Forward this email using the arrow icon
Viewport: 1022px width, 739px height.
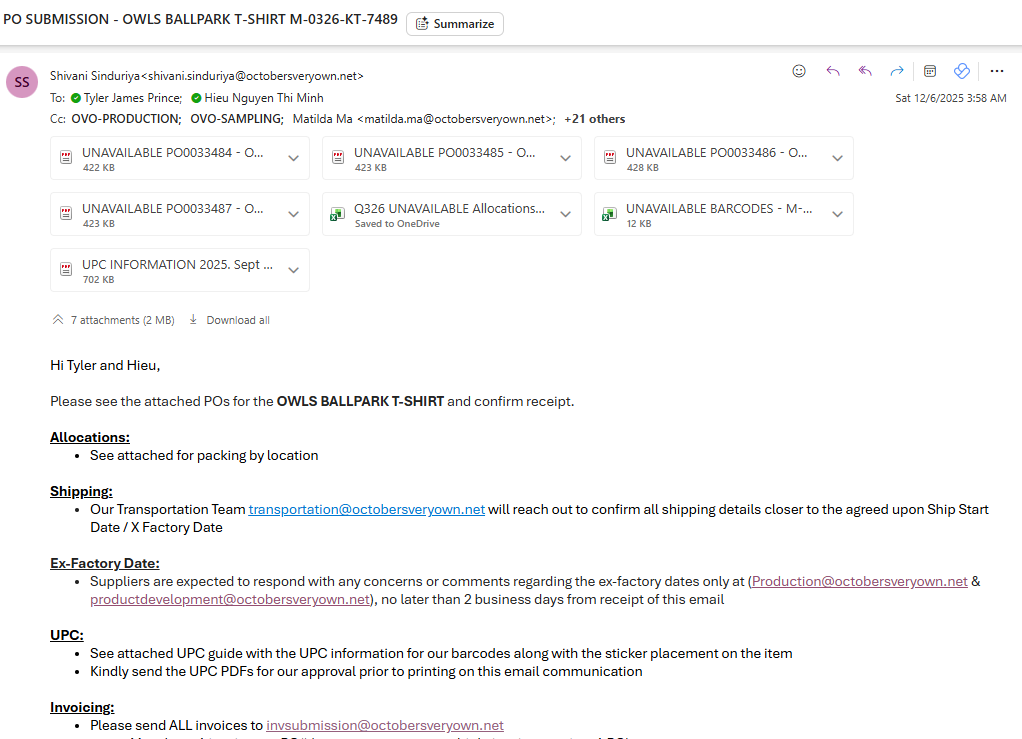point(897,71)
